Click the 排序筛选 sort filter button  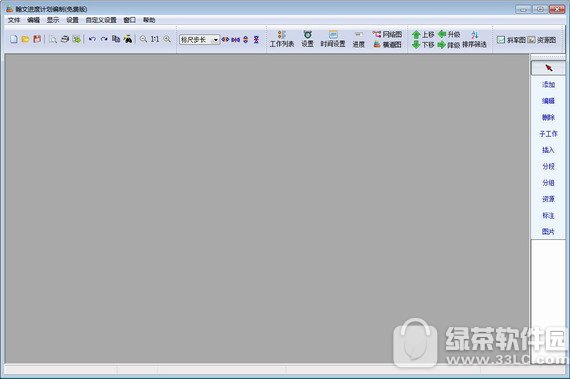[474, 40]
